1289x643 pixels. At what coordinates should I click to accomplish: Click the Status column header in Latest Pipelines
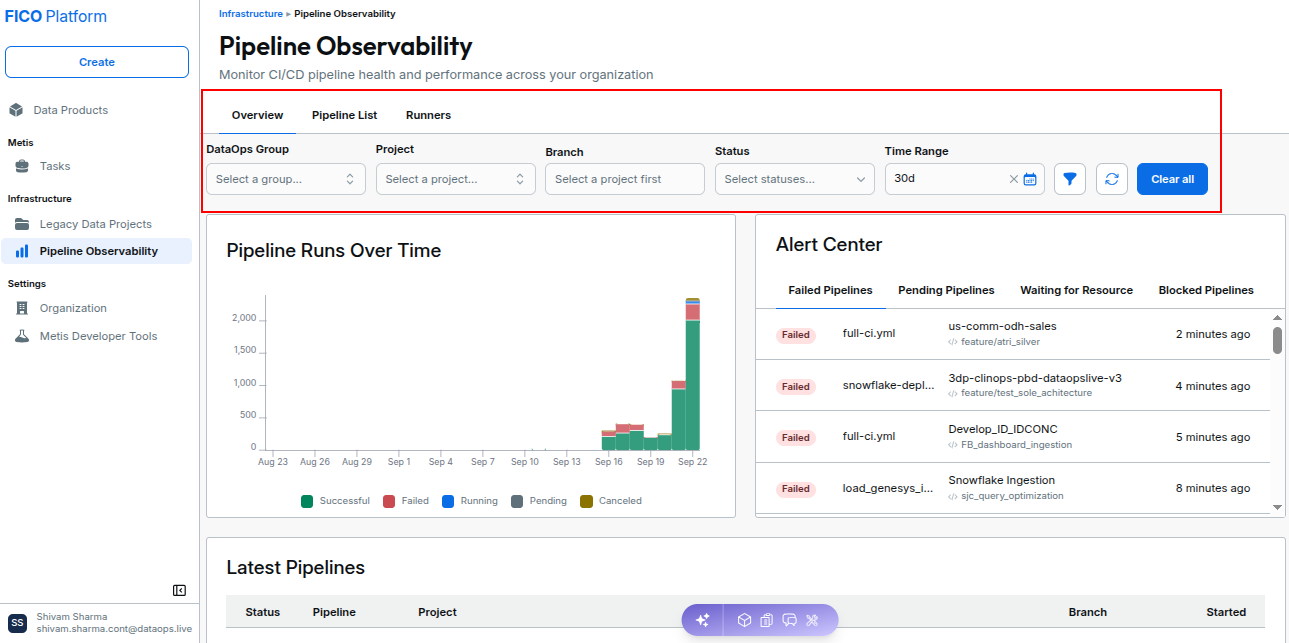263,612
